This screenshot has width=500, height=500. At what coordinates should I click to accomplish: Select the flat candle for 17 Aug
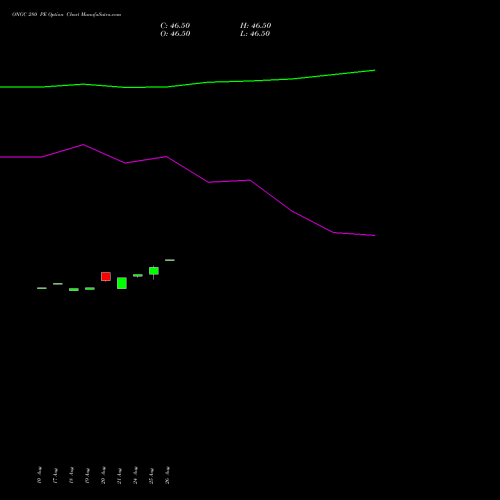pos(58,284)
